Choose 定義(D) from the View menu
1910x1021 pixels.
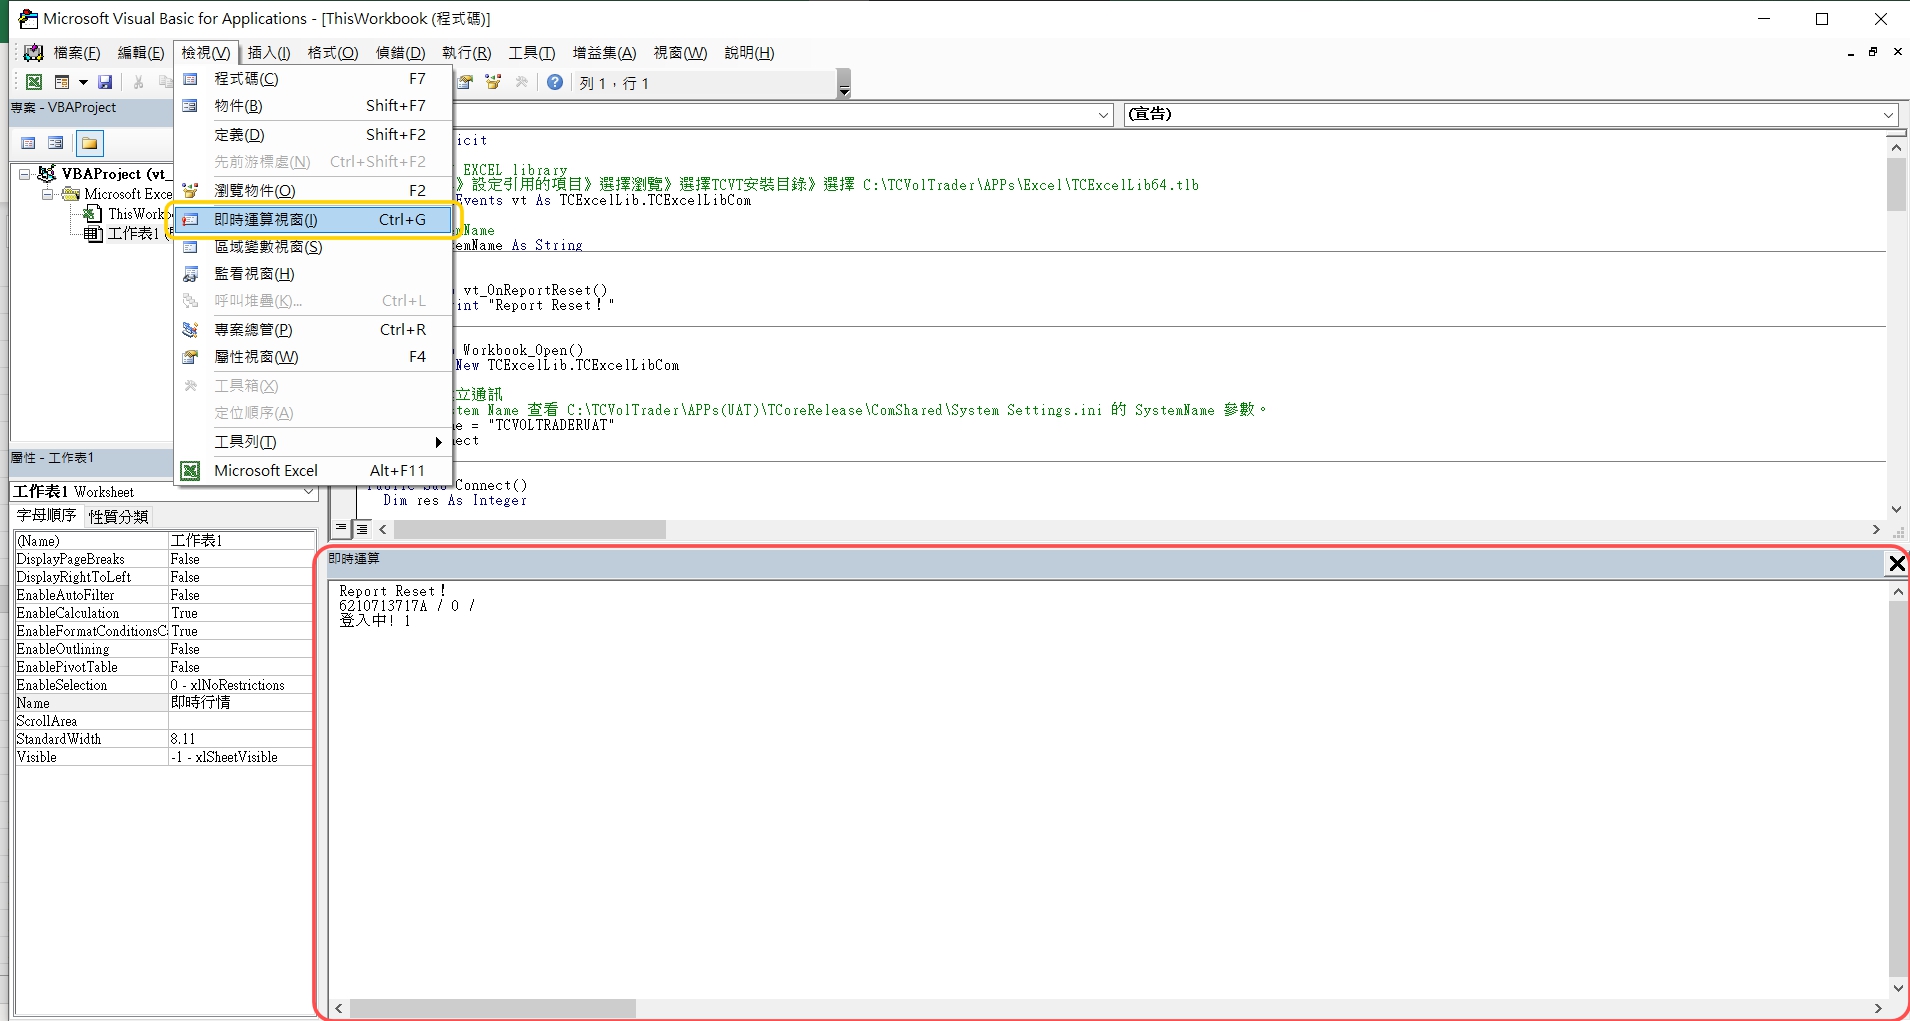(x=314, y=134)
